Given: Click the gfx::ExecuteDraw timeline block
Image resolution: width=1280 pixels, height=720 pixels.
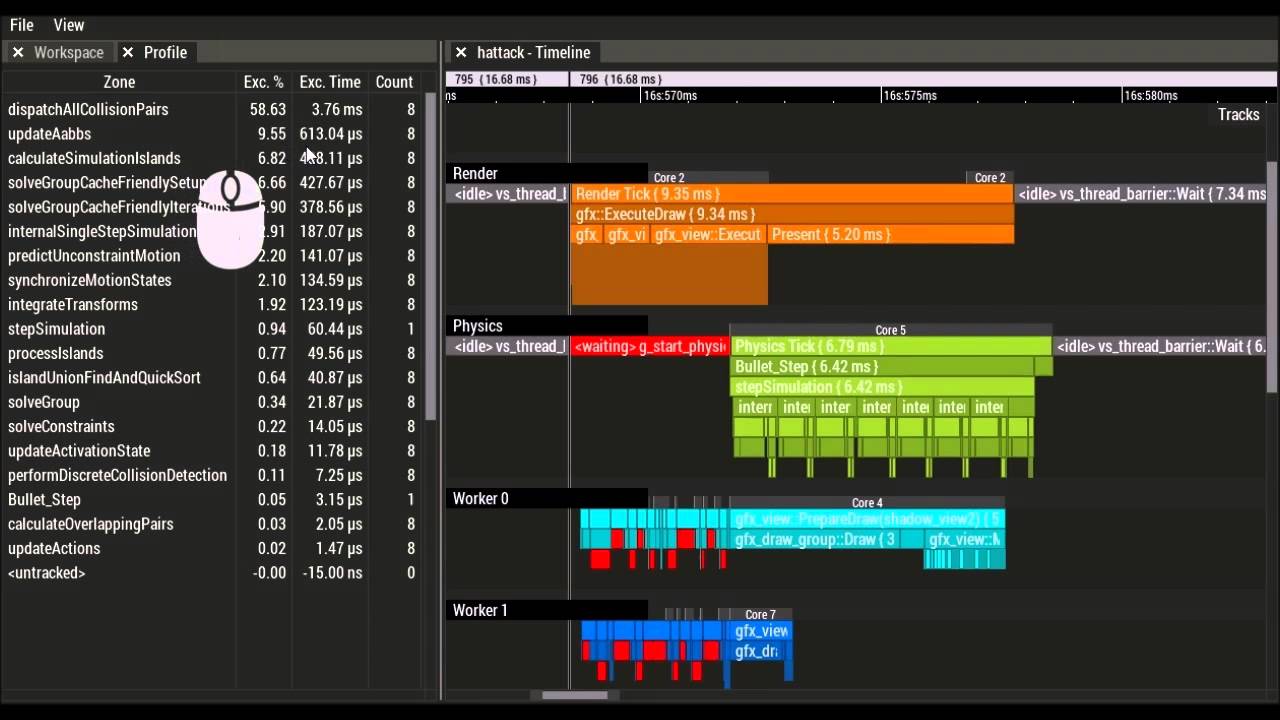Looking at the screenshot, I should point(792,214).
